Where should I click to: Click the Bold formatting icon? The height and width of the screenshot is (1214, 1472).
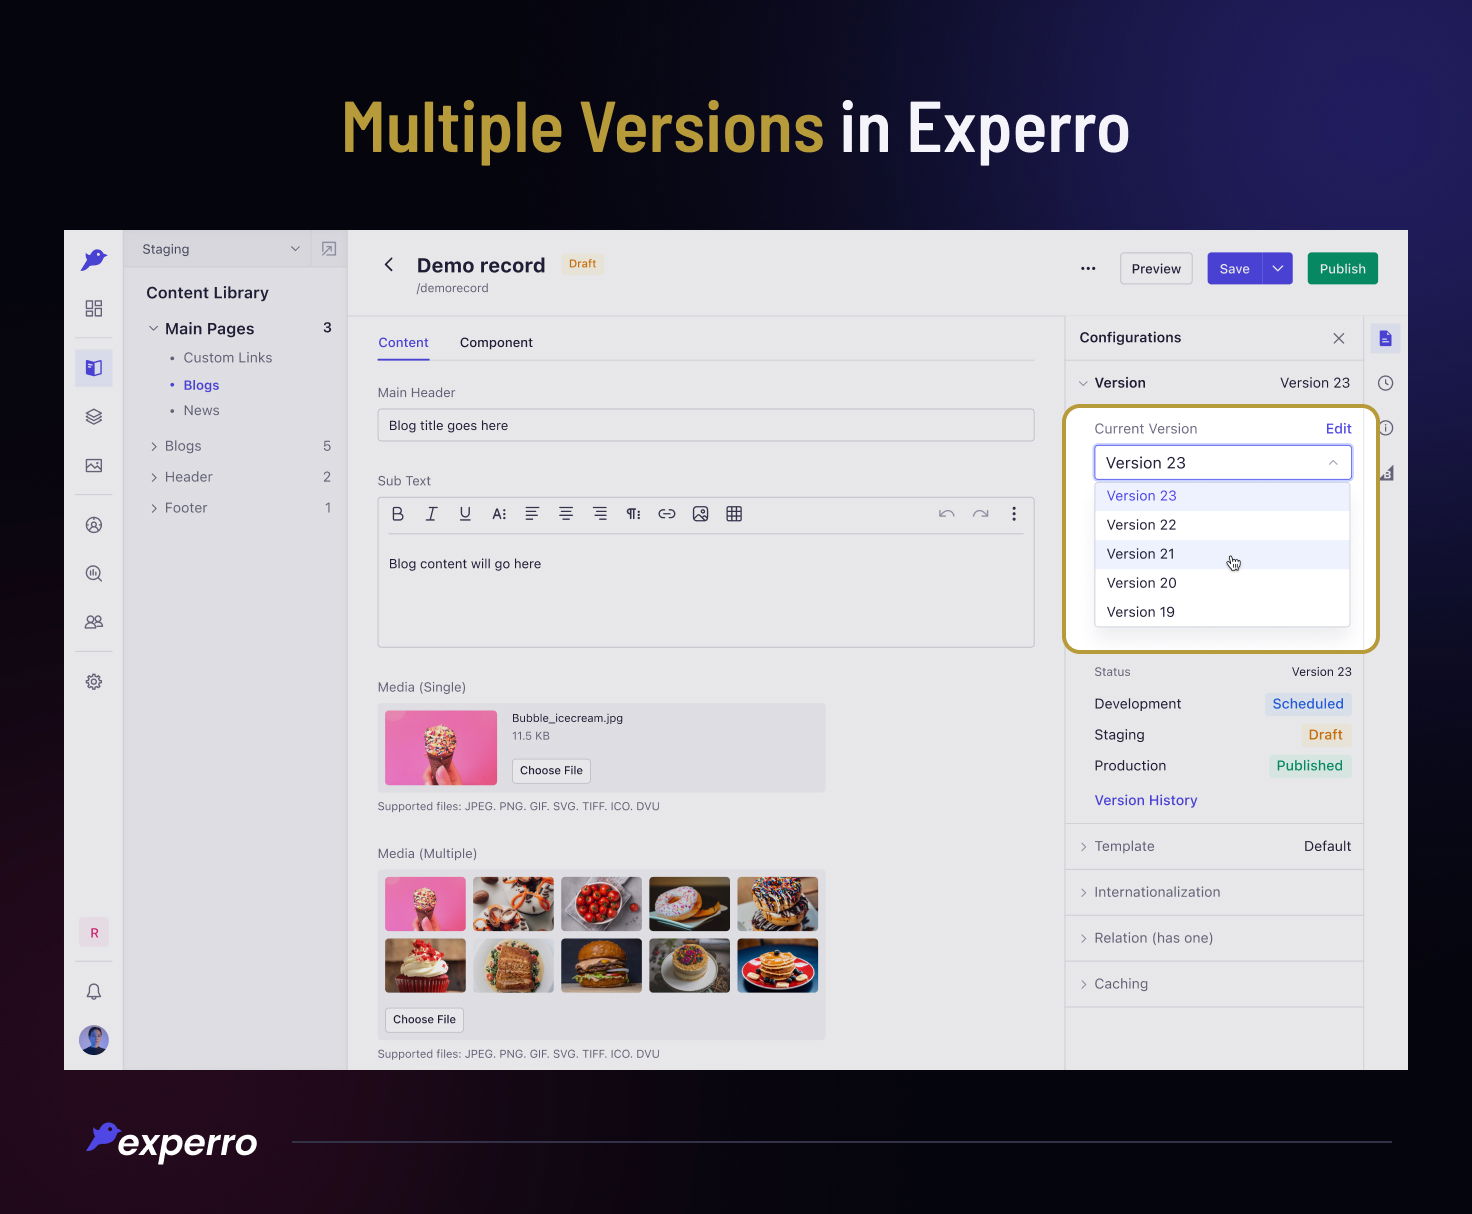pos(398,514)
